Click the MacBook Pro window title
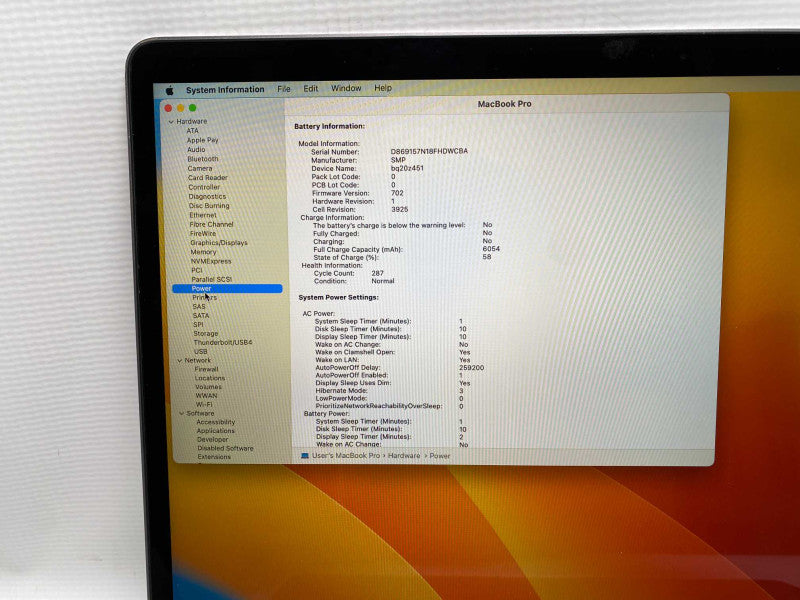Screen dimensions: 800x600 tap(505, 104)
